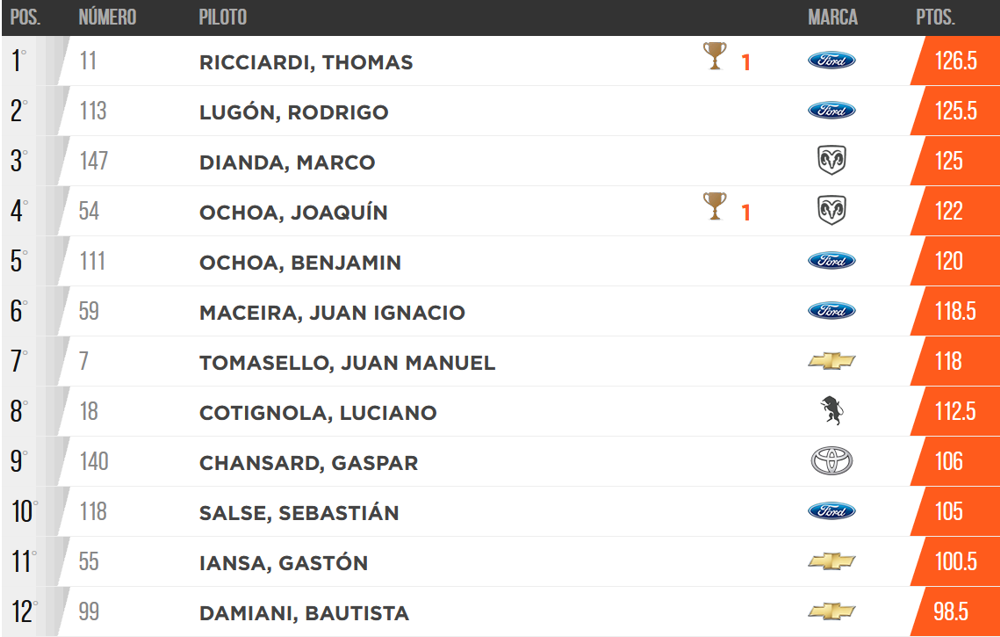Select the PTOS. column header
The width and height of the screenshot is (1000, 637).
(935, 17)
